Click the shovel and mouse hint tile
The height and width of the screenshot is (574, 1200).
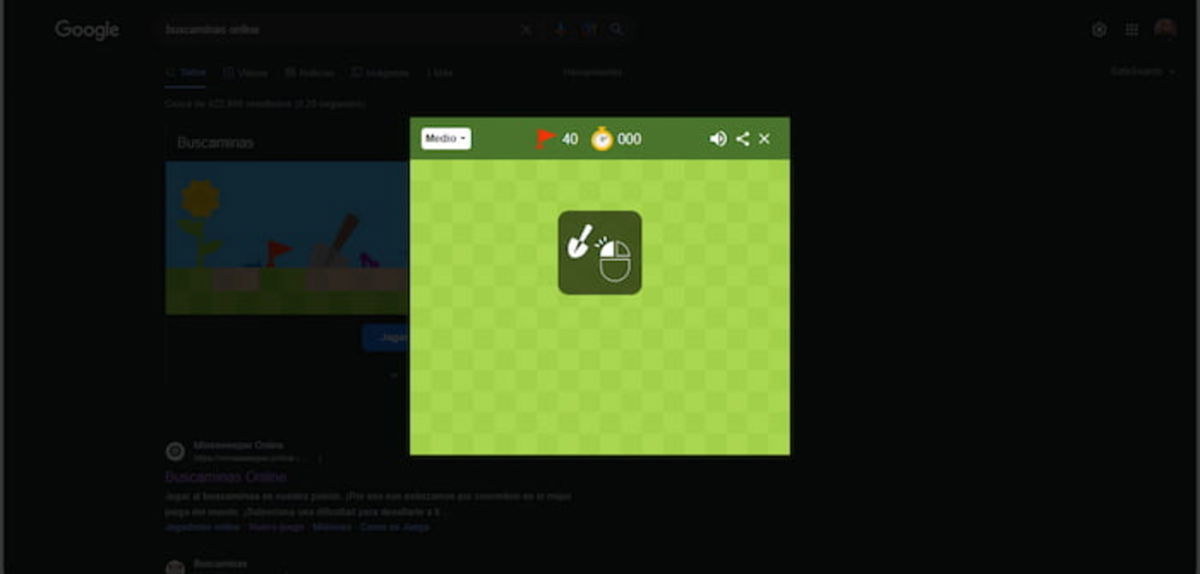[x=600, y=252]
